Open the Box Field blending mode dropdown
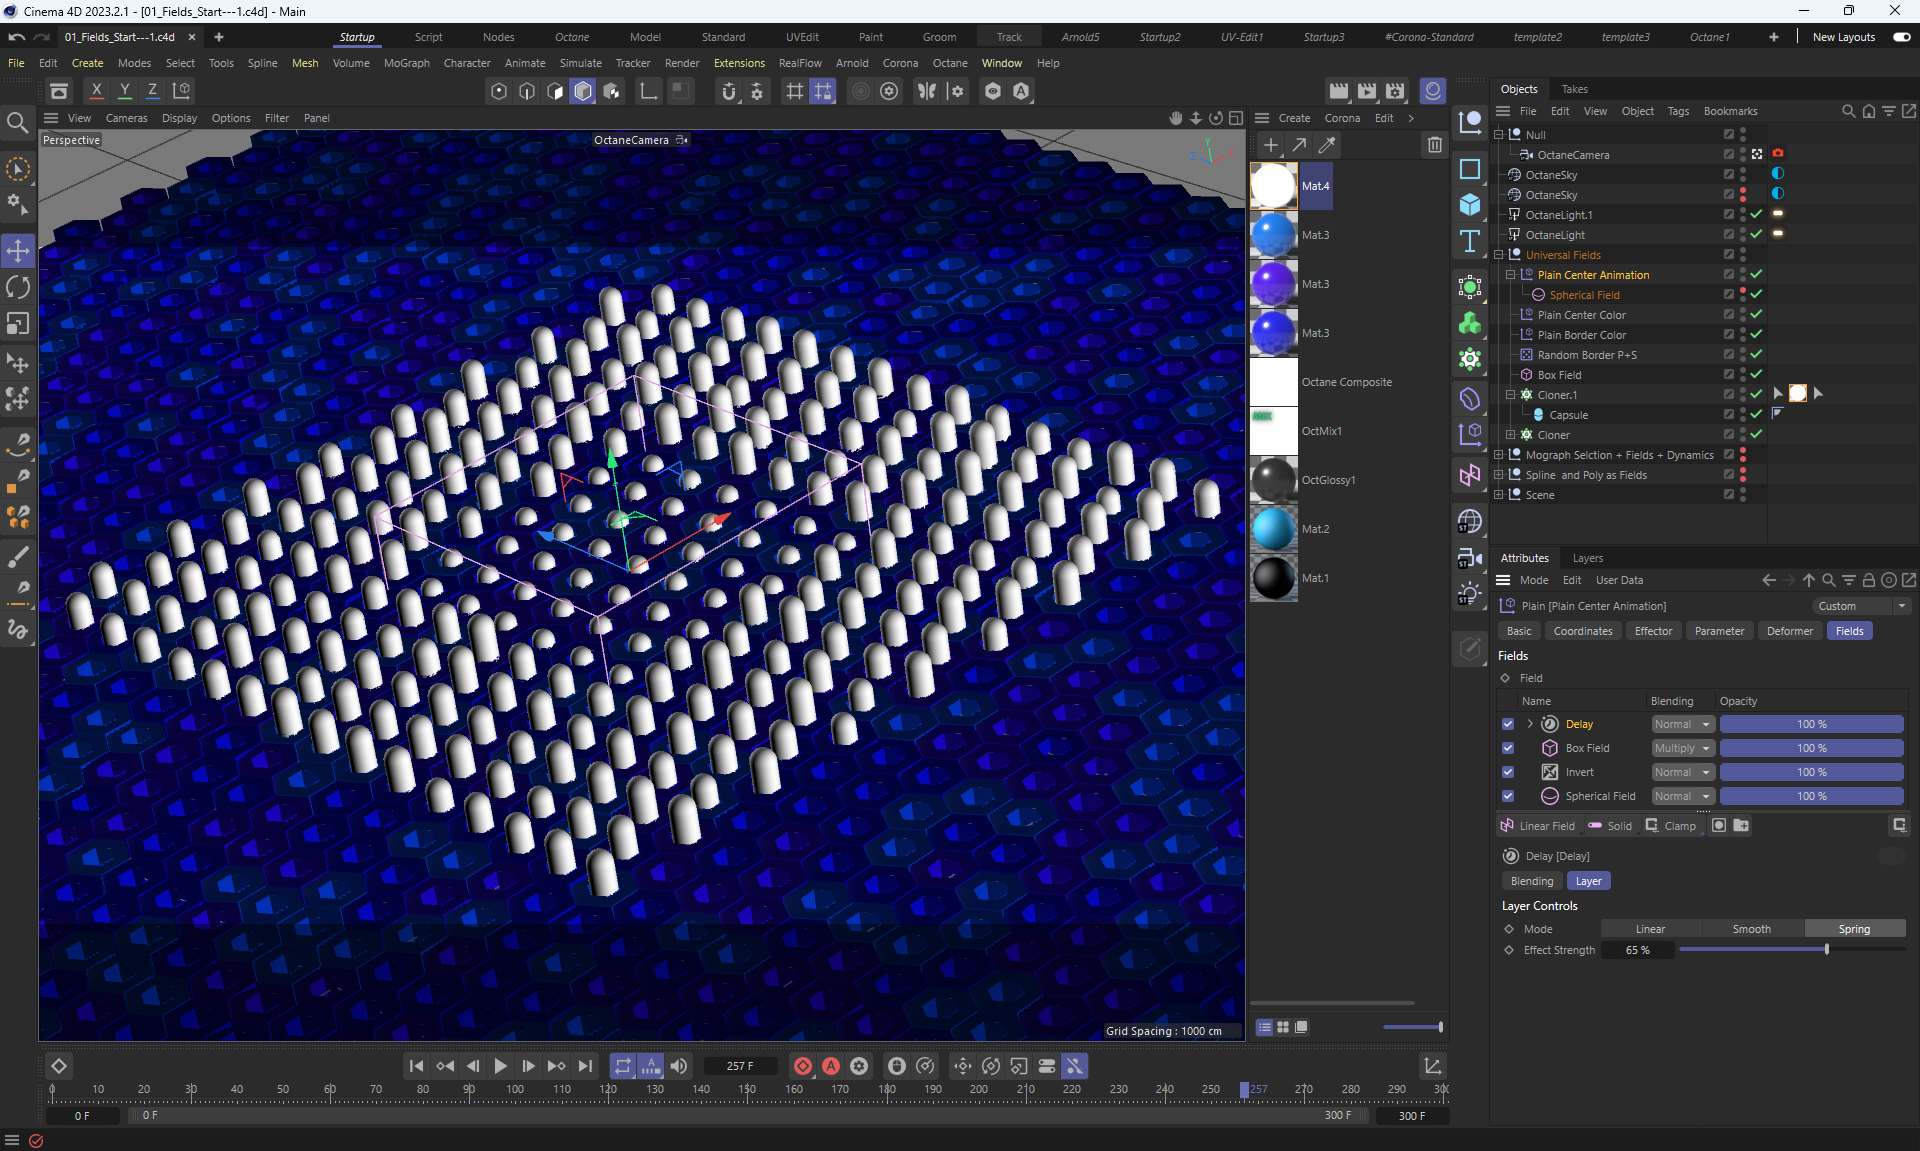The width and height of the screenshot is (1920, 1151). point(1682,748)
